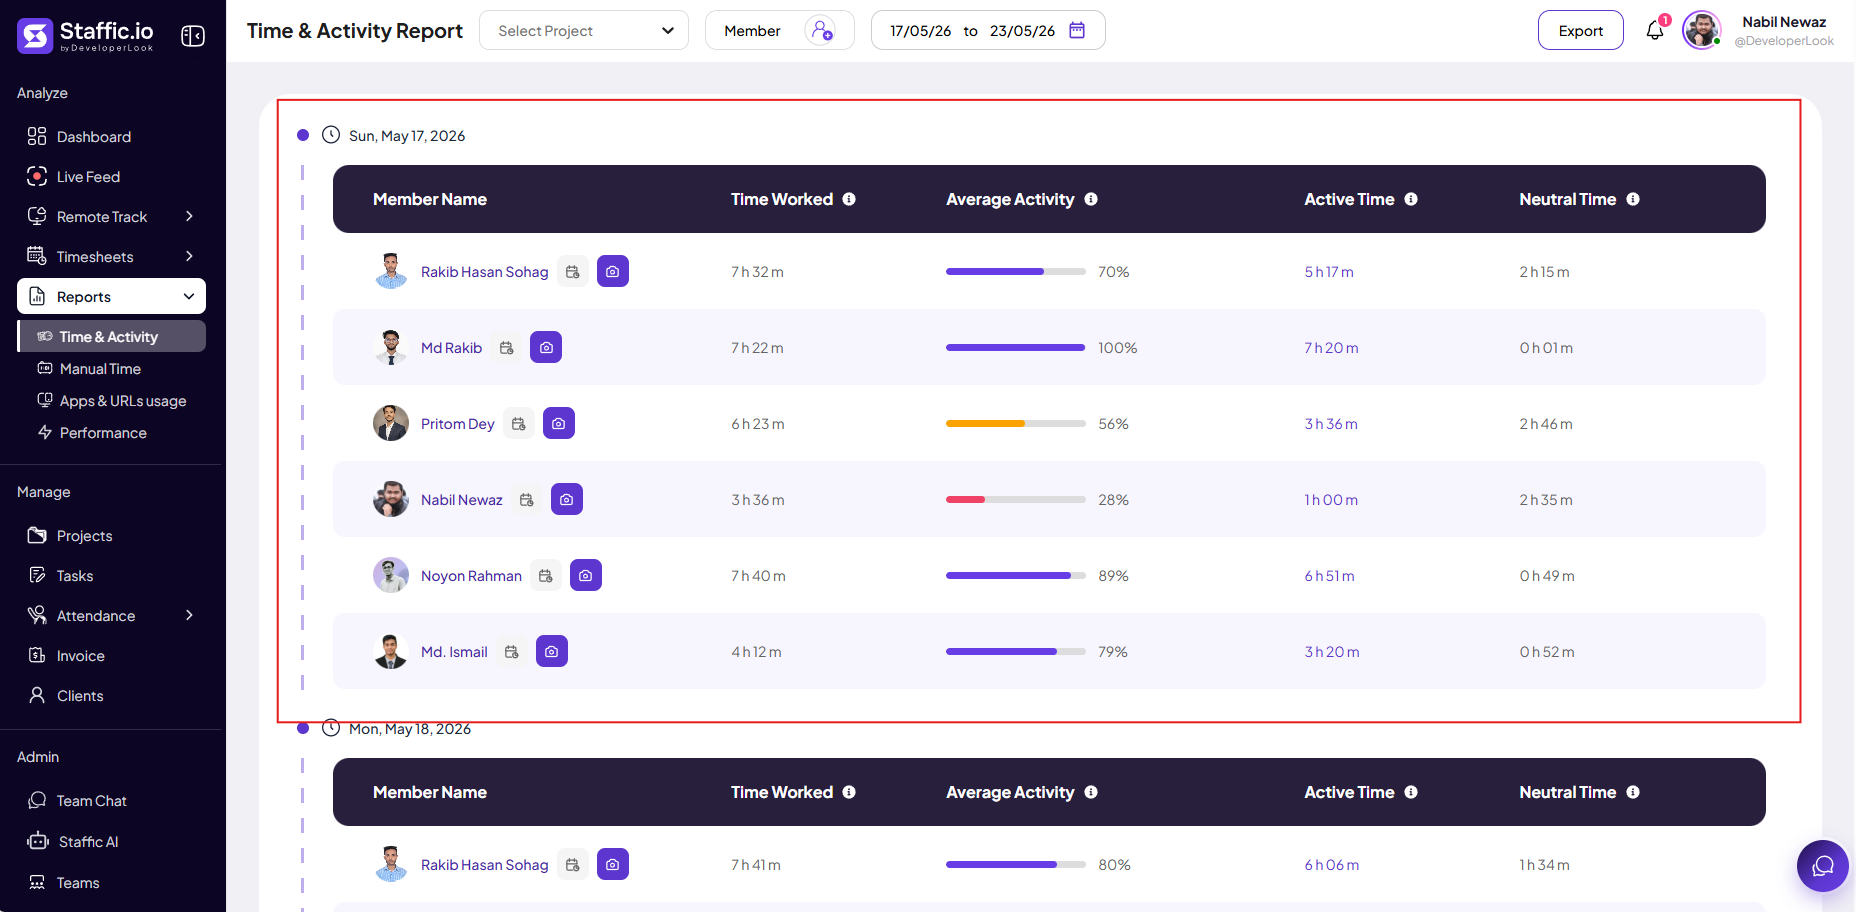Open the support chat bubble
The height and width of the screenshot is (912, 1856).
[x=1823, y=866]
